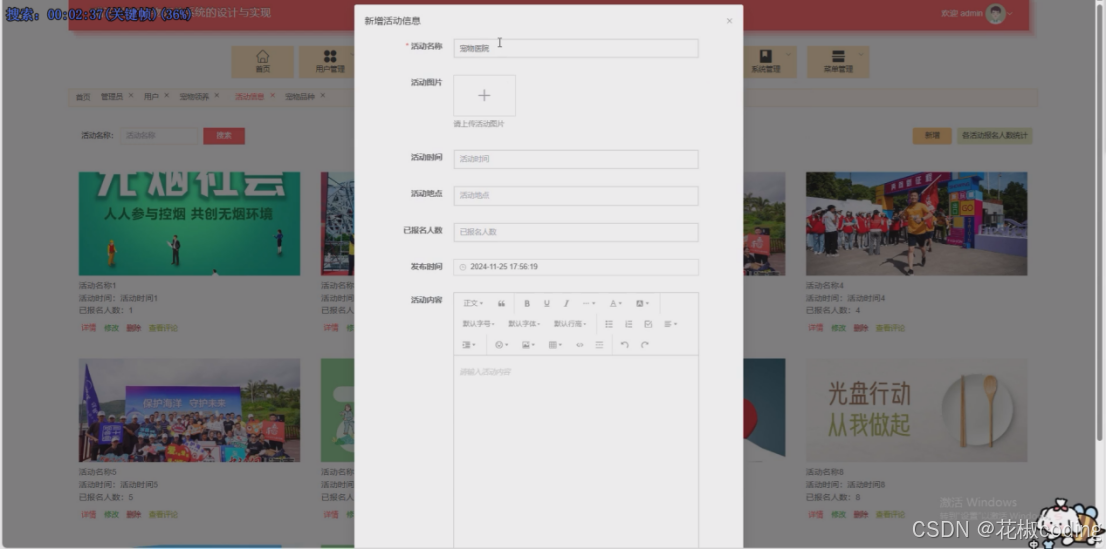Insert a numbered list
Image resolution: width=1106 pixels, height=550 pixels.
click(x=628, y=324)
